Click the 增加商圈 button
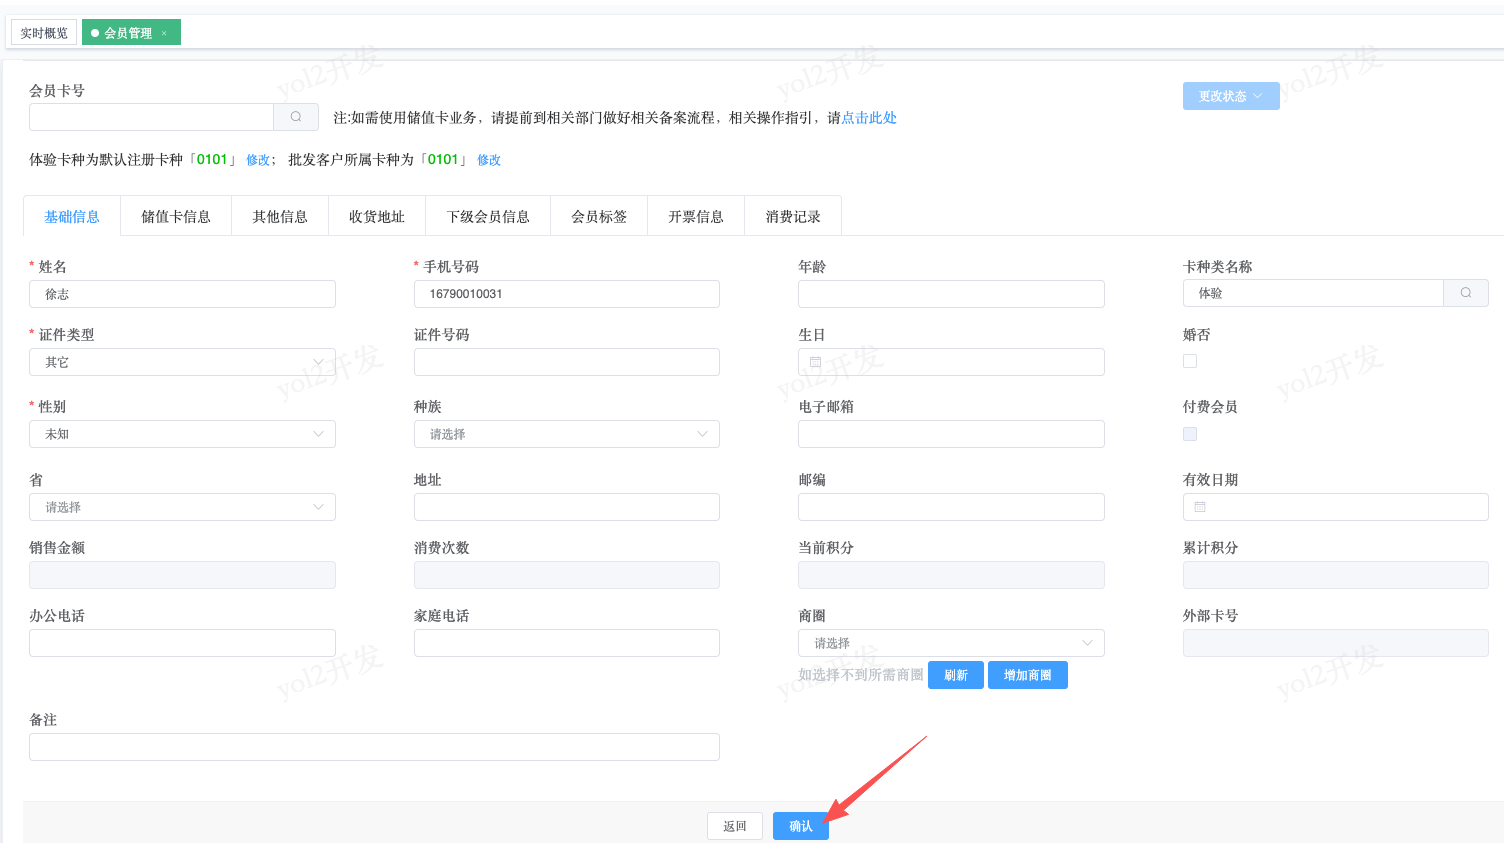This screenshot has width=1504, height=843. click(1028, 675)
